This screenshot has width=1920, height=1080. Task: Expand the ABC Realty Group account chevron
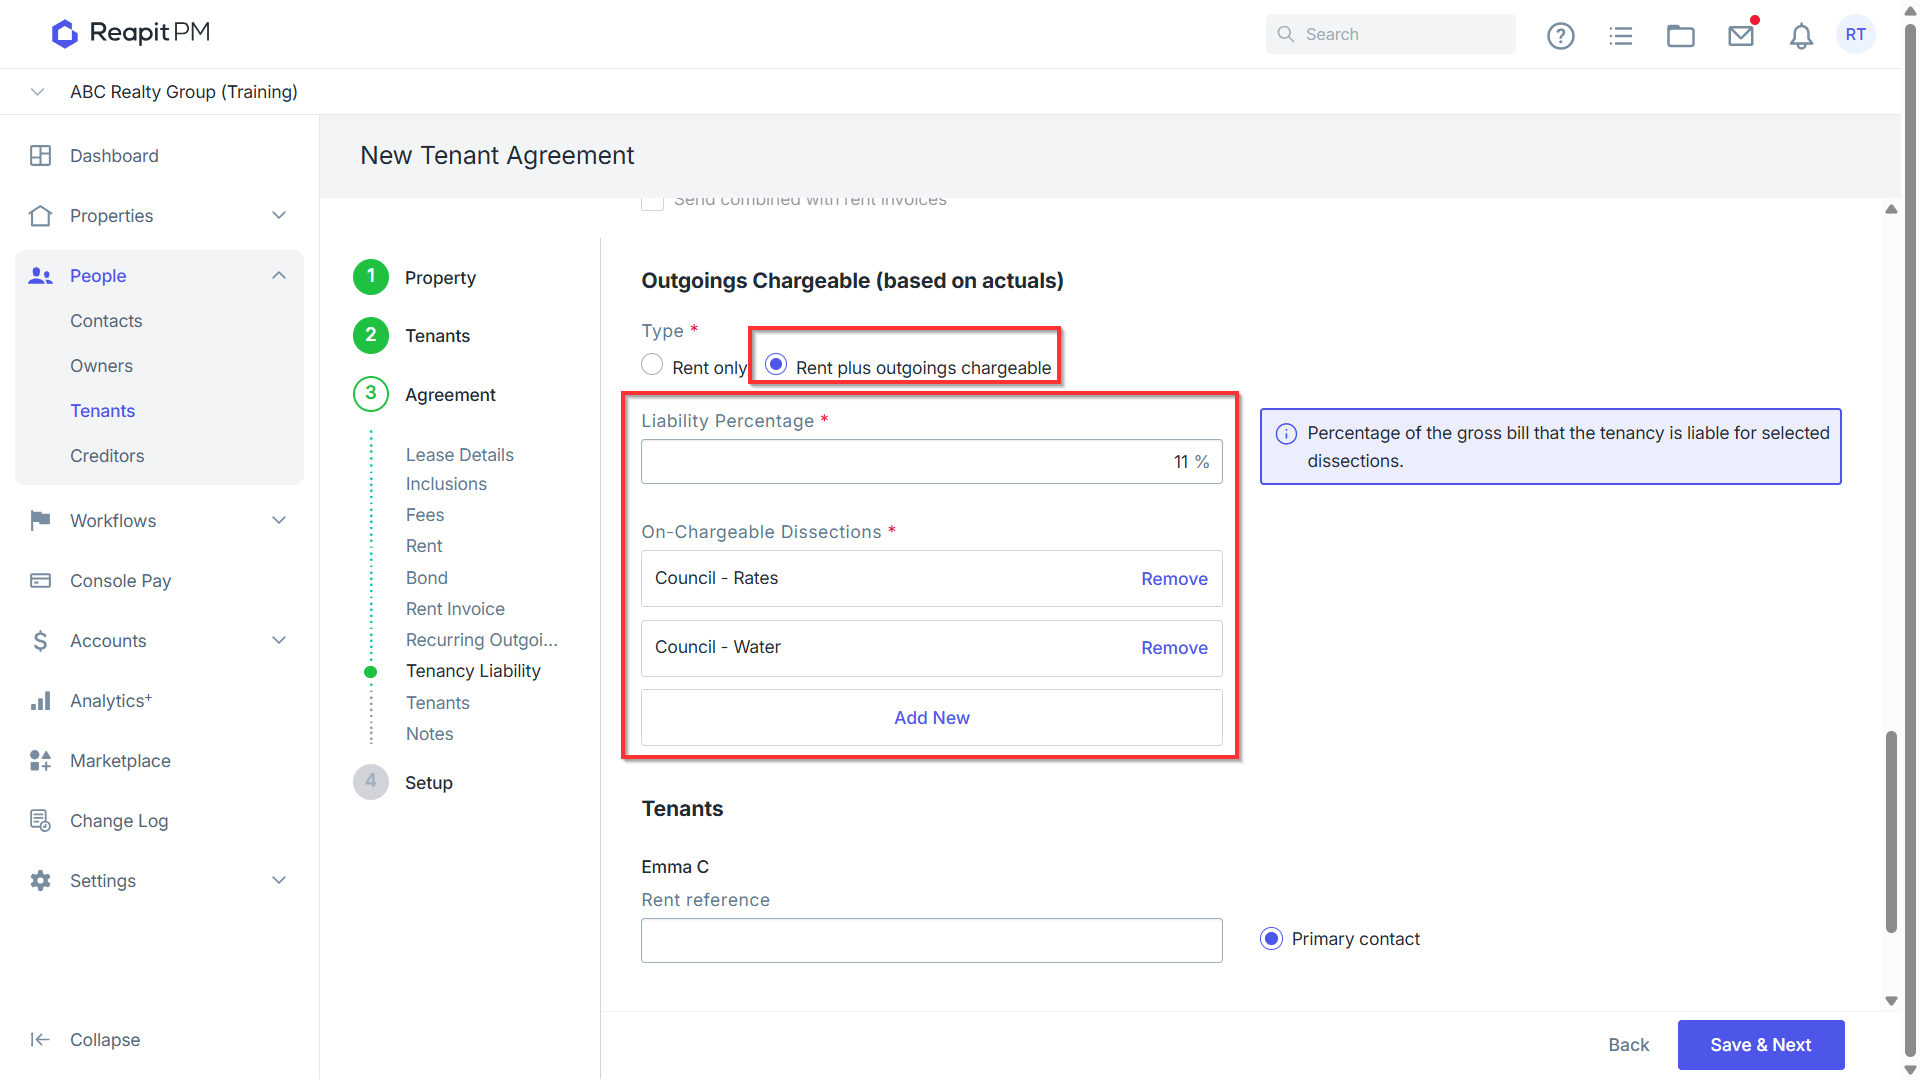tap(37, 92)
